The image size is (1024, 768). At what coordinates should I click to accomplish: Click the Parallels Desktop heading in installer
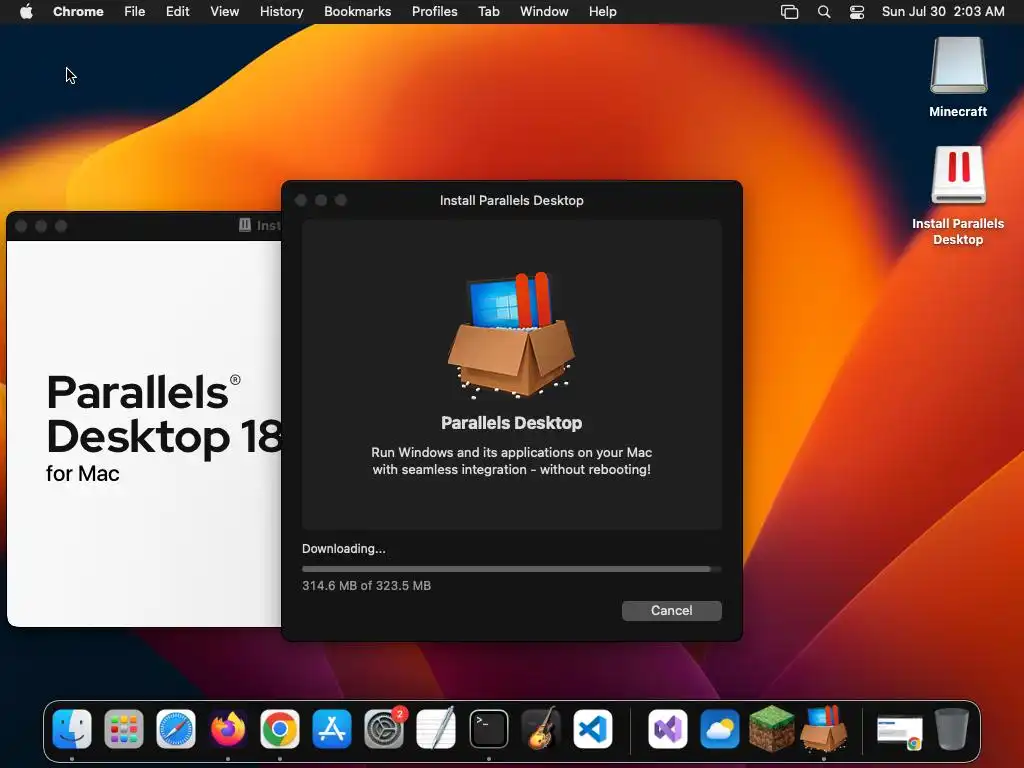(x=511, y=423)
